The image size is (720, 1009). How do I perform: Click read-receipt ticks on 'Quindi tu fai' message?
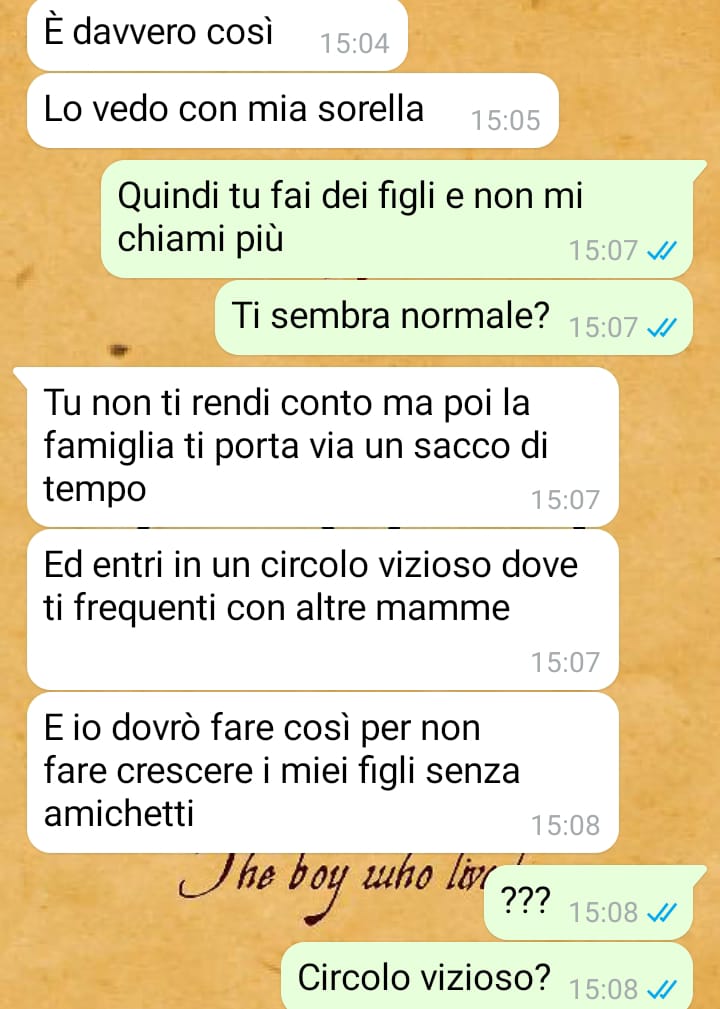coord(662,251)
